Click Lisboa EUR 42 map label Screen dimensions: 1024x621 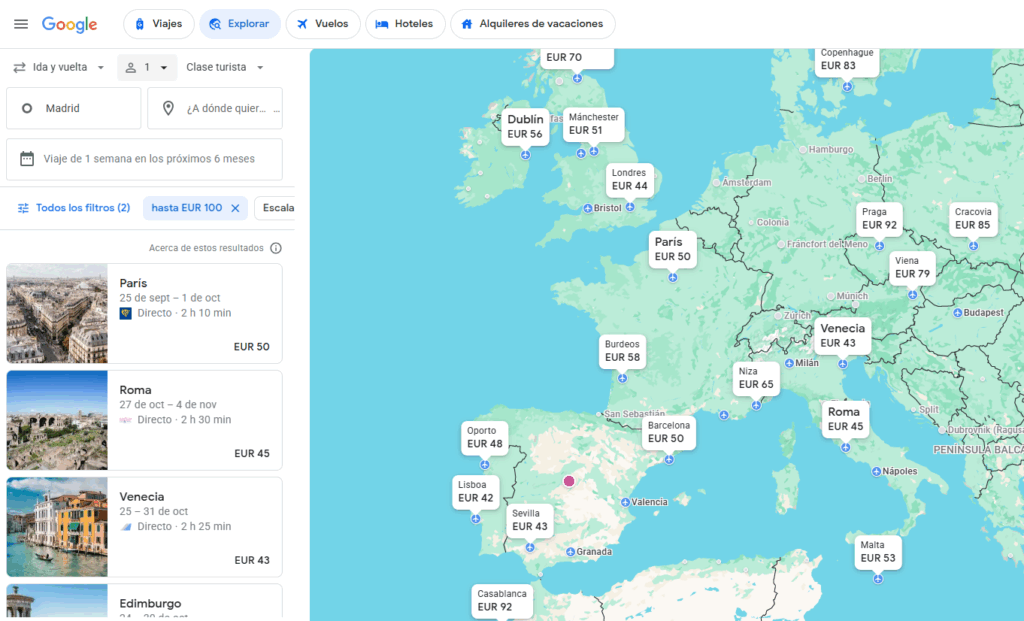[x=475, y=492]
